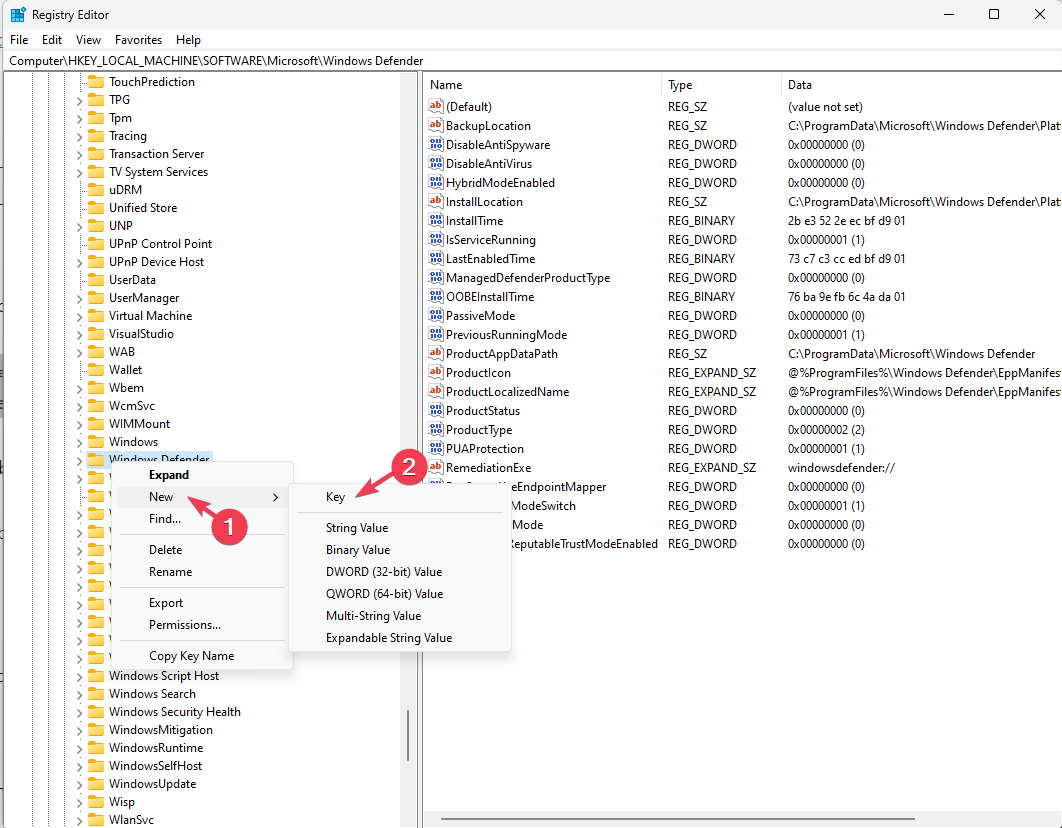This screenshot has height=828, width=1062.
Task: Click the WindowsUpdate folder icon
Action: [96, 784]
